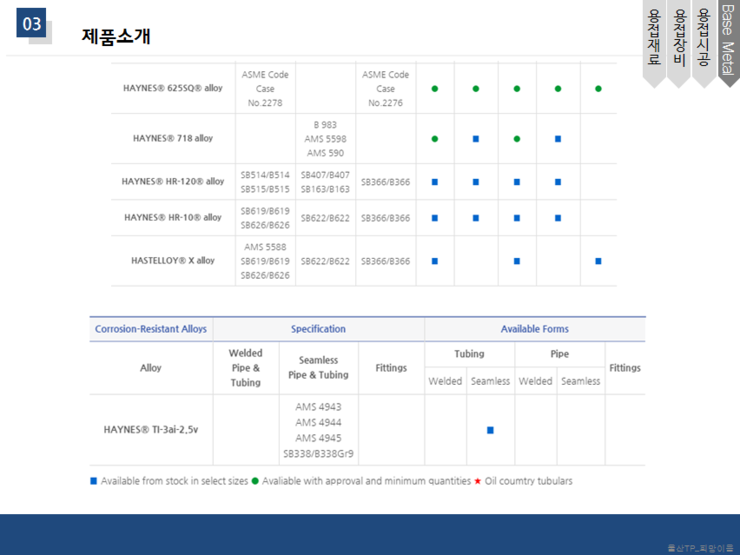
Task: Click Fittings header under Available Forms
Action: 625,368
